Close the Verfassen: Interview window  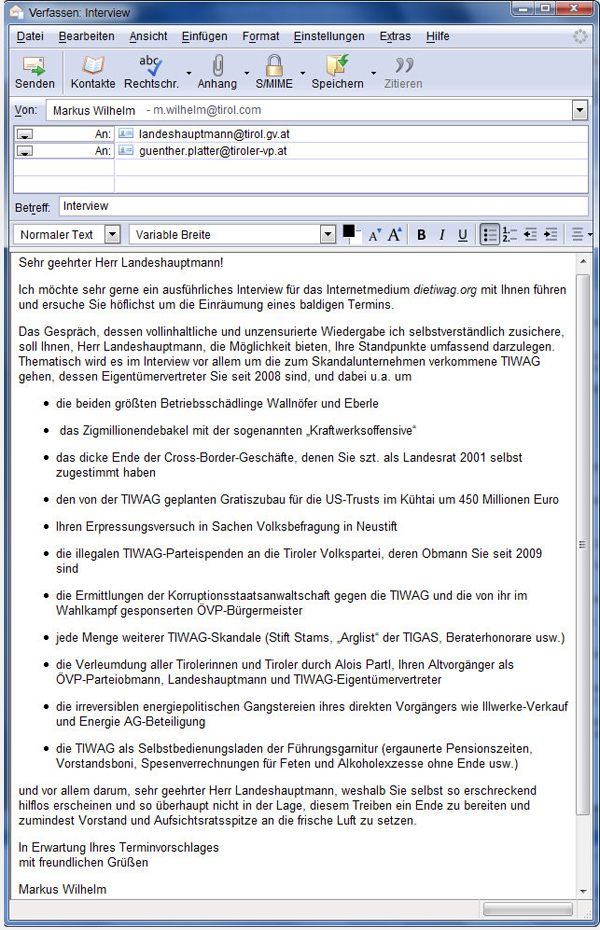[574, 9]
